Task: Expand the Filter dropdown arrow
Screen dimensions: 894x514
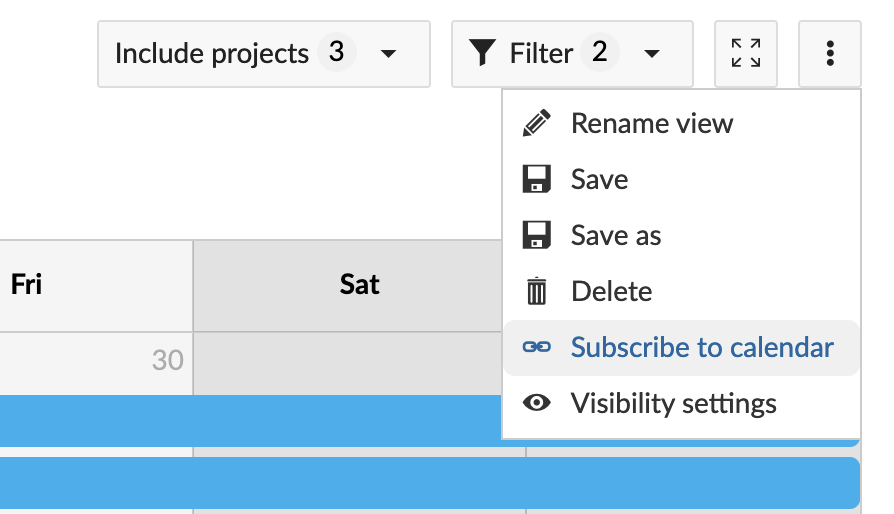Action: click(x=652, y=53)
